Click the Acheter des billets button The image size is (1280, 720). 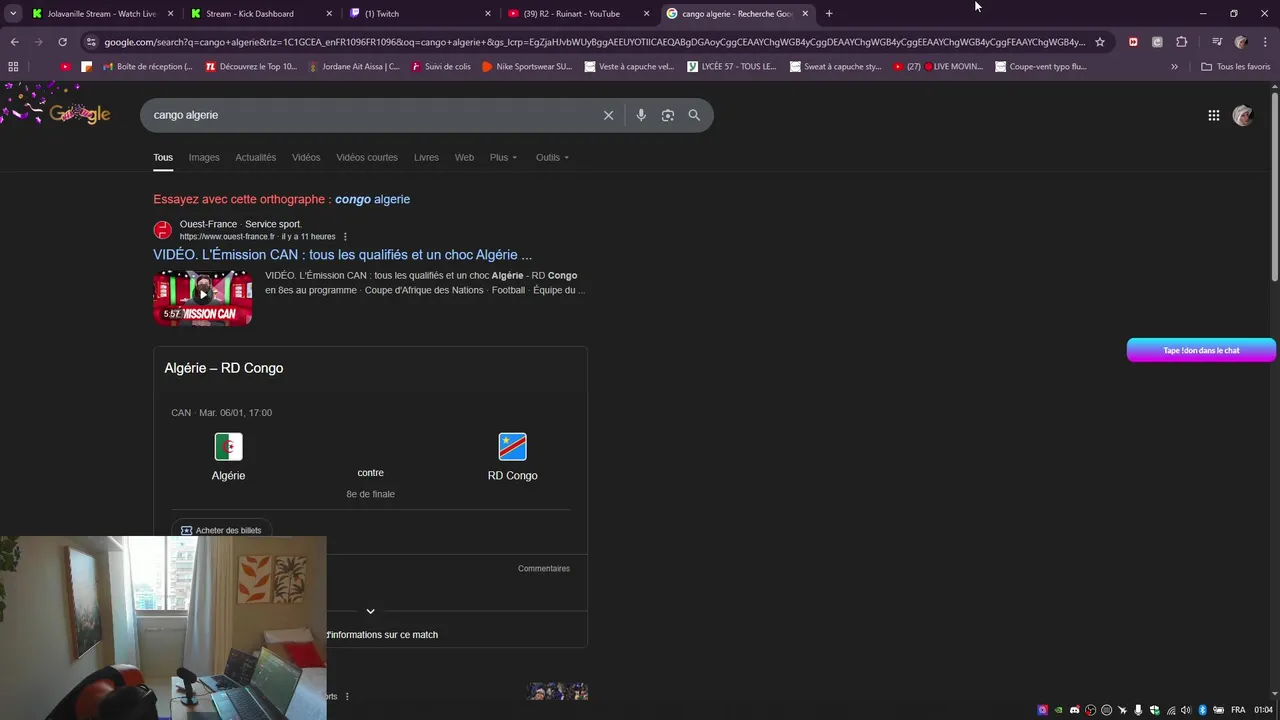(x=221, y=530)
